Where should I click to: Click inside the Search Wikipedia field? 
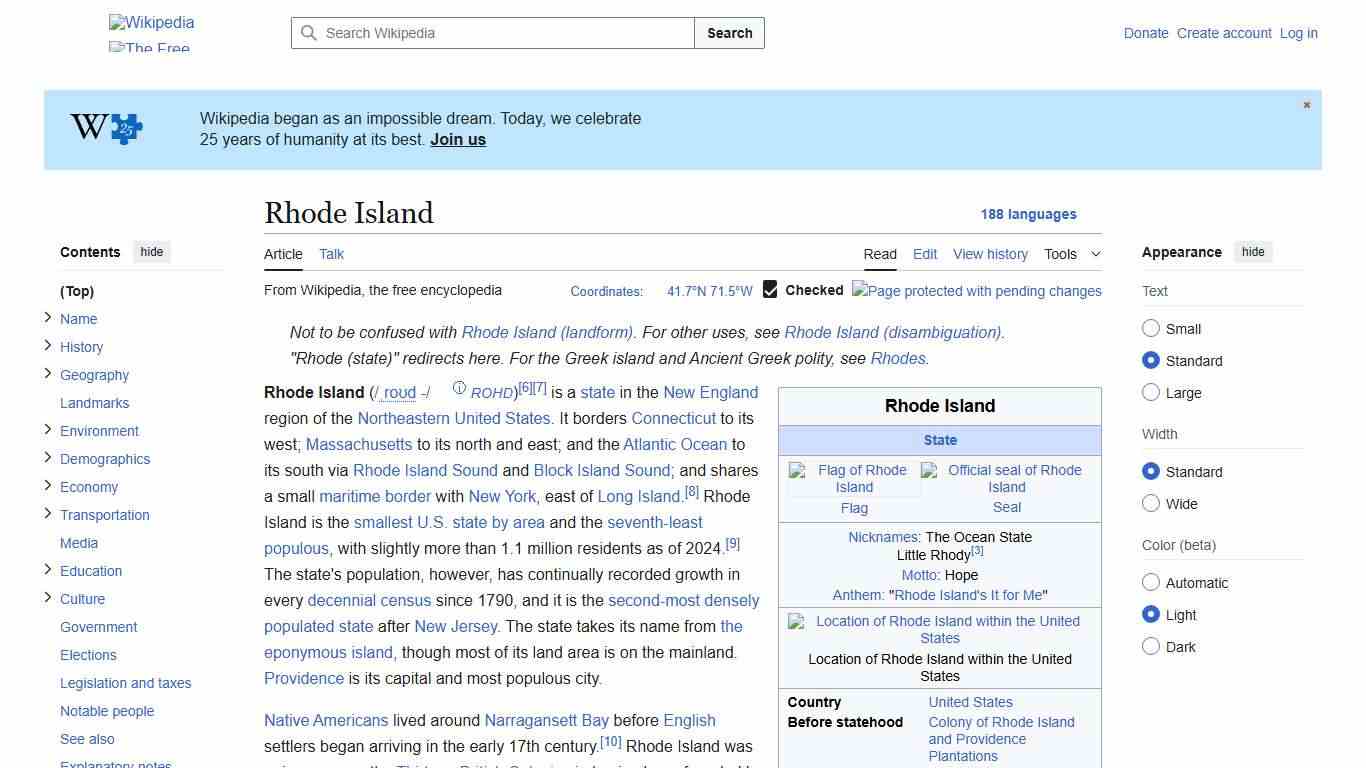490,33
